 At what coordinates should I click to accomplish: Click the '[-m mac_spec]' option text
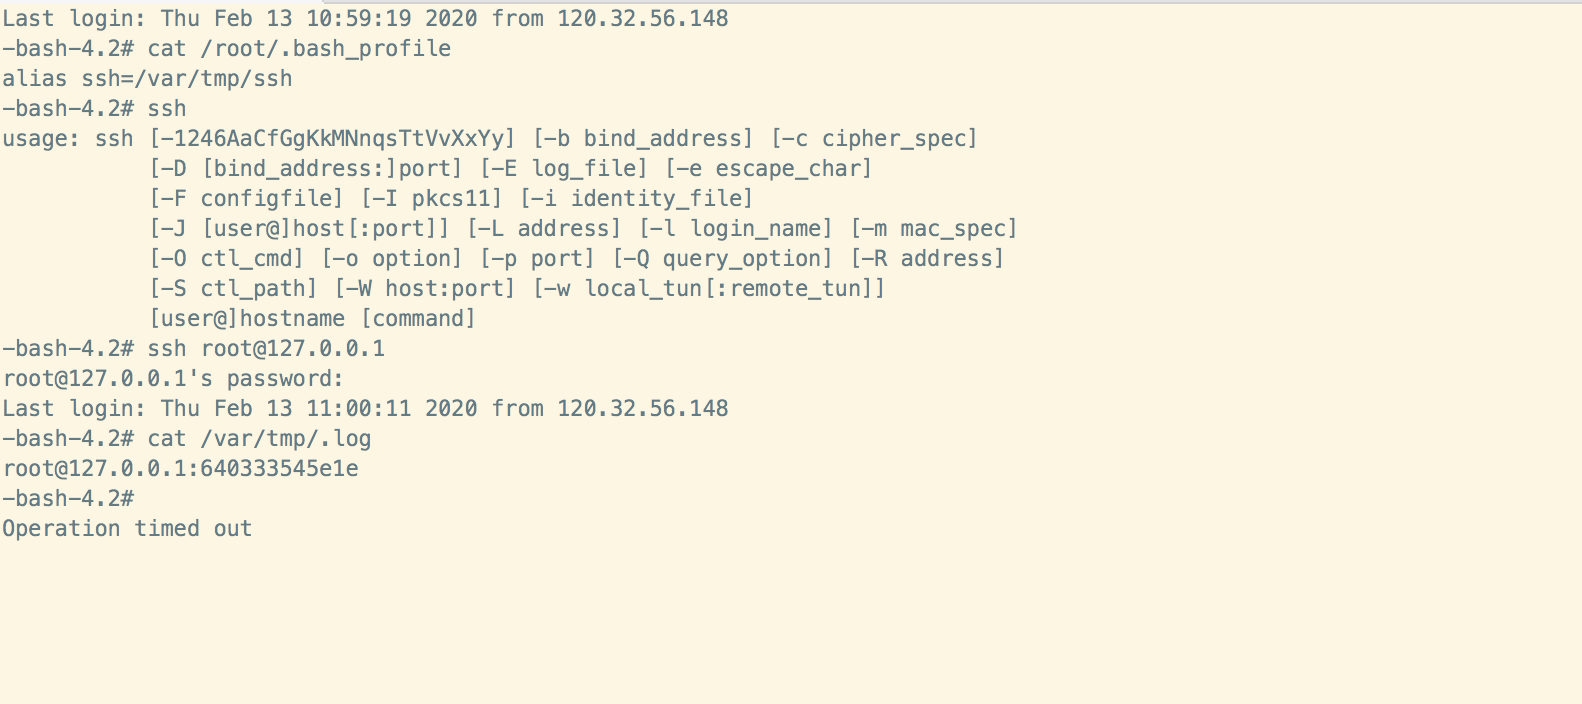click(x=933, y=229)
